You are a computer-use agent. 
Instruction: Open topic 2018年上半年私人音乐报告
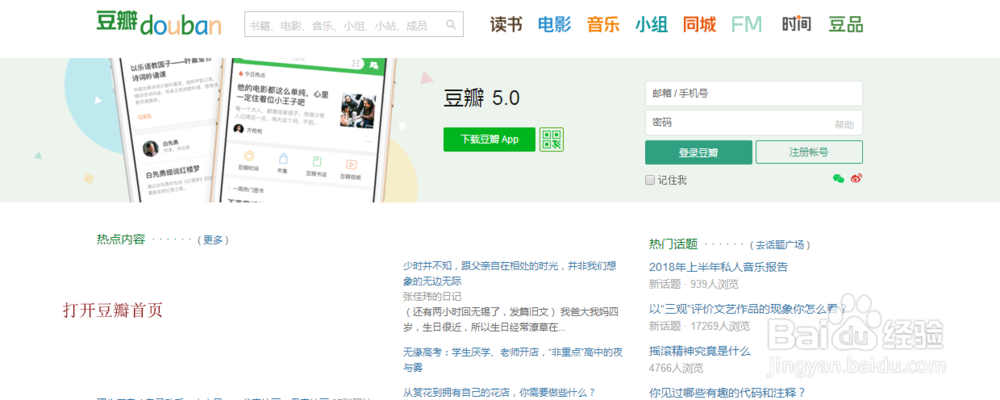(718, 267)
